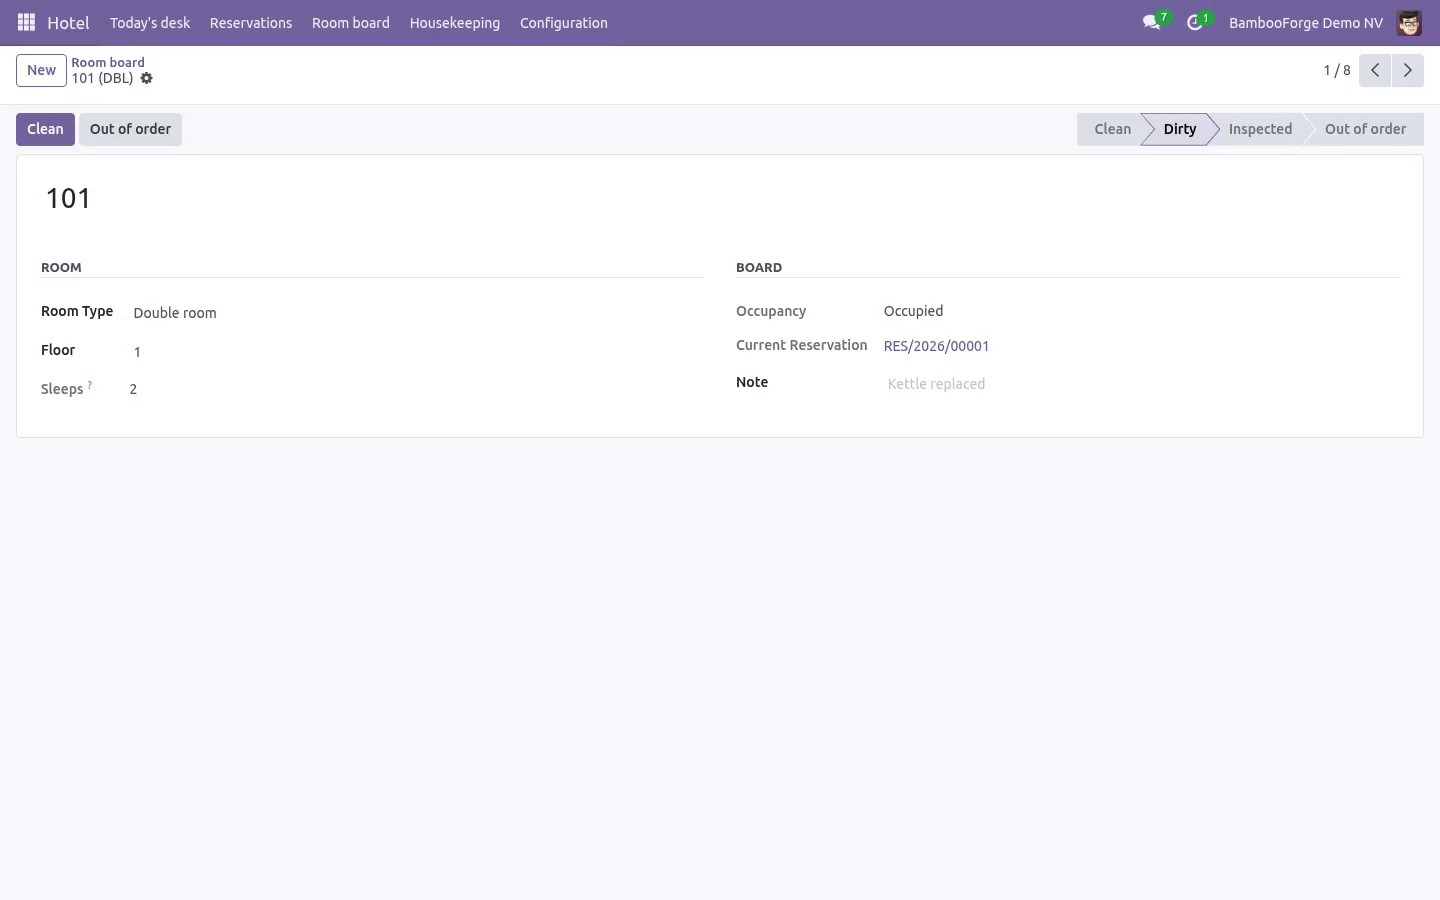Open reservation RES/2026/00001 link
Viewport: 1440px width, 900px height.
click(x=936, y=346)
